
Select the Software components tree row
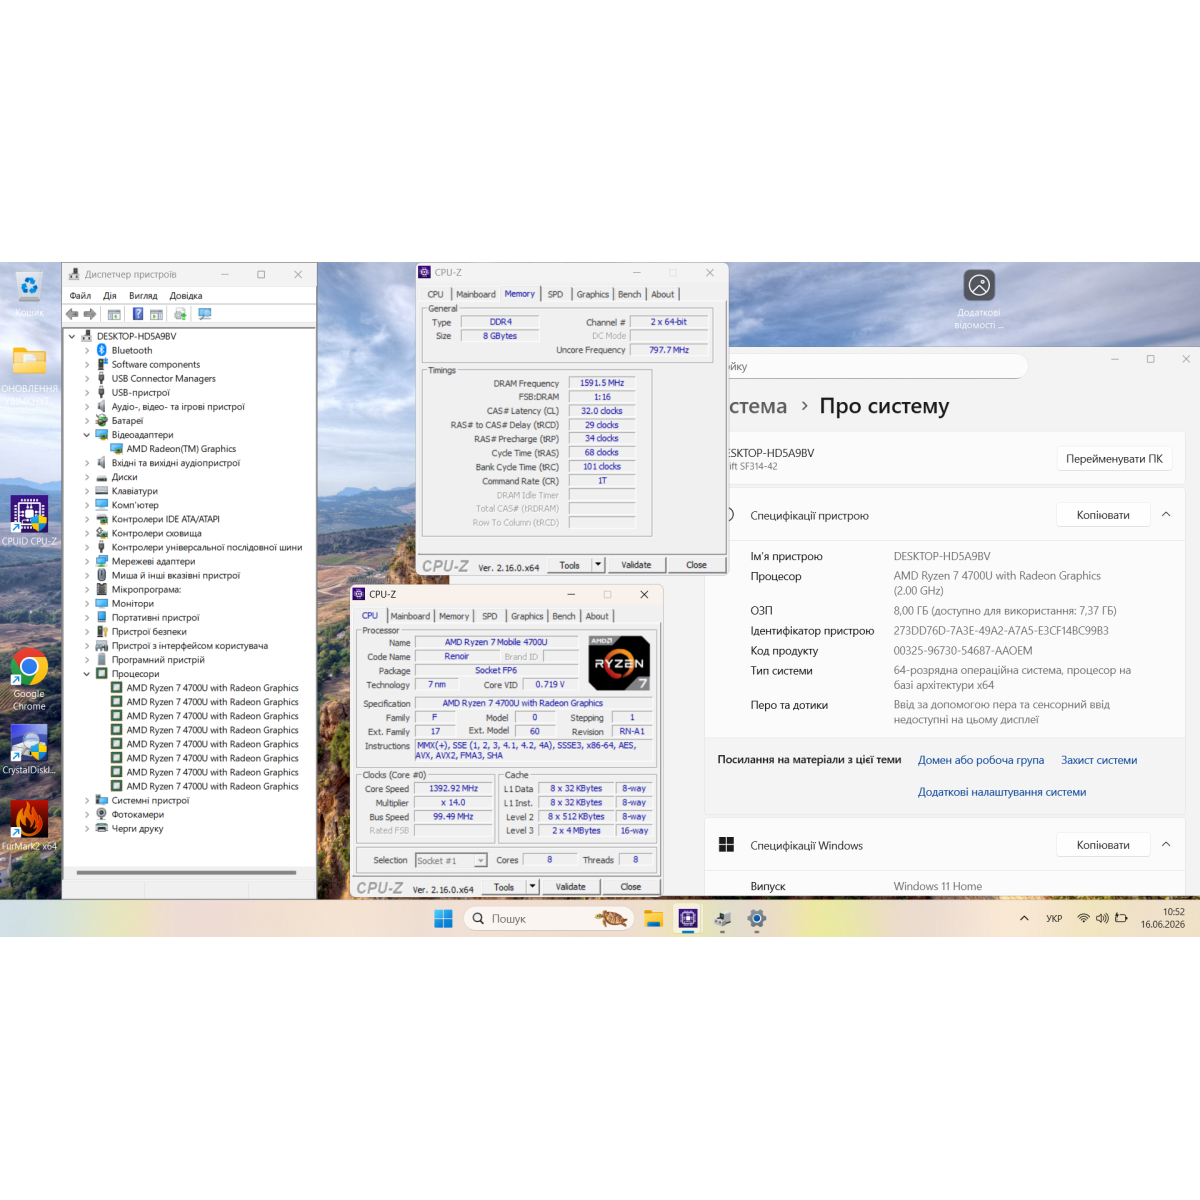pyautogui.click(x=155, y=364)
